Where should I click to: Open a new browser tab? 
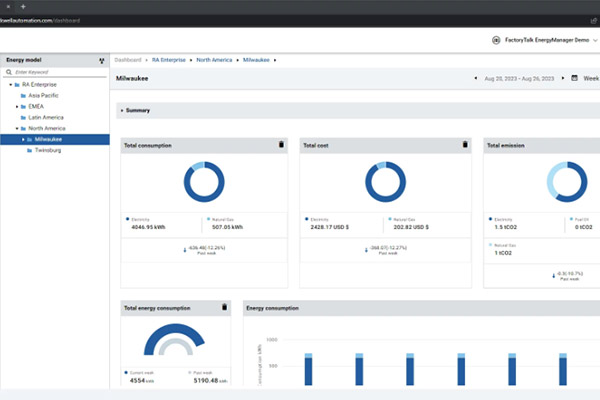(x=23, y=7)
